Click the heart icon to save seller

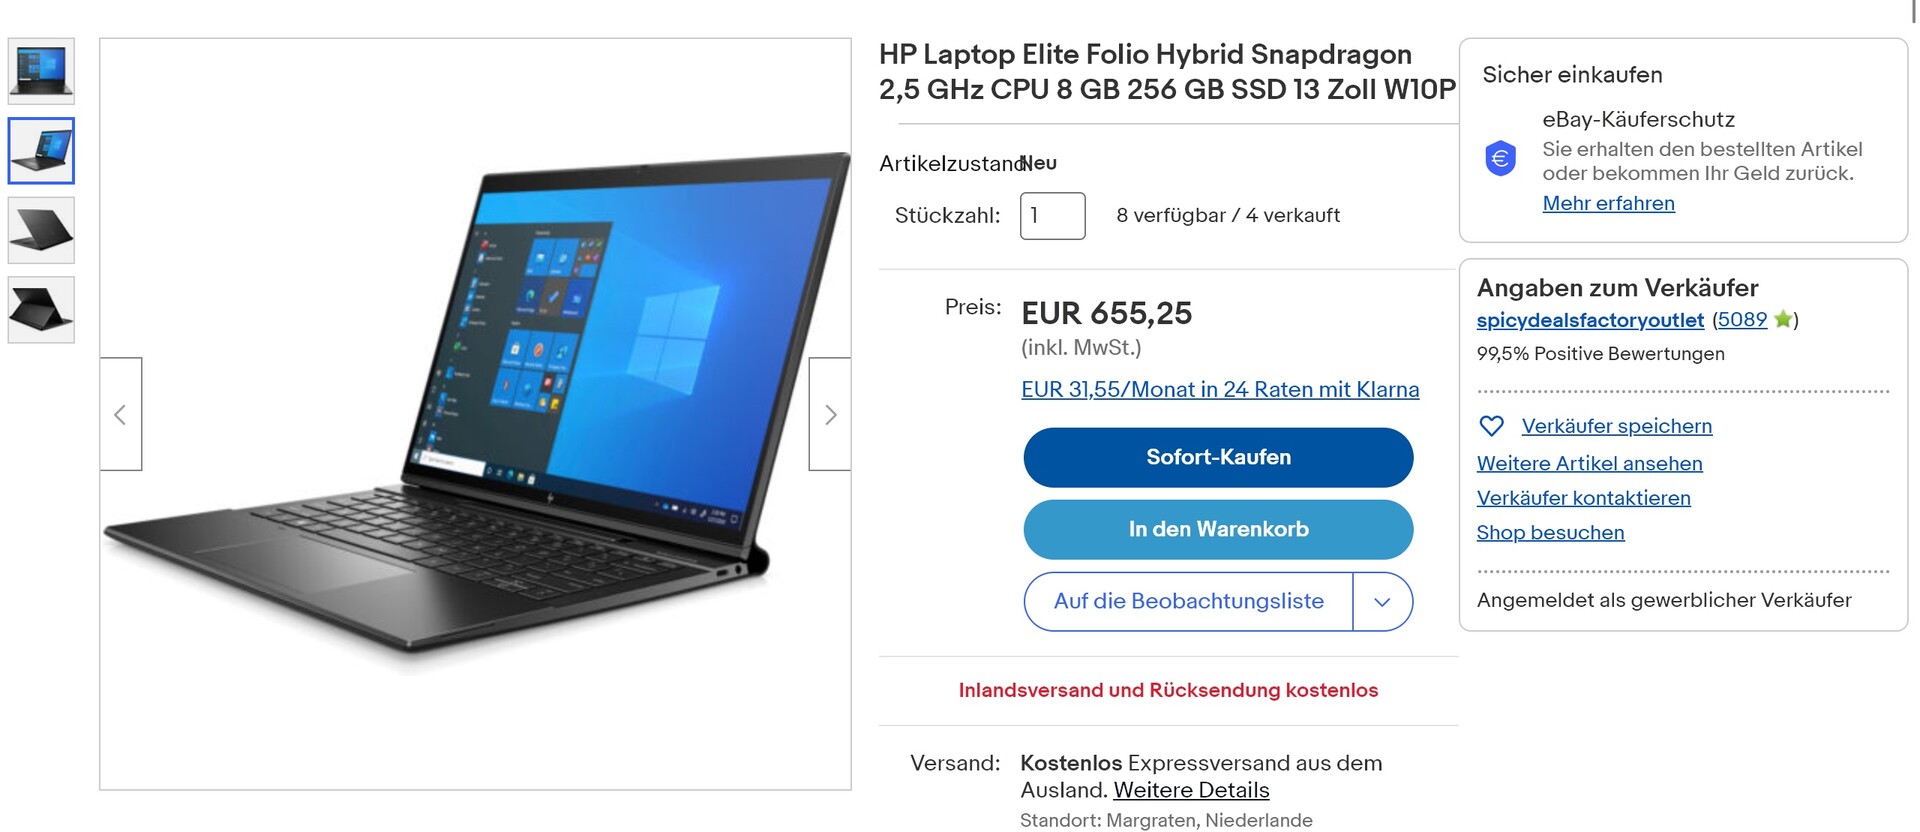coord(1491,426)
